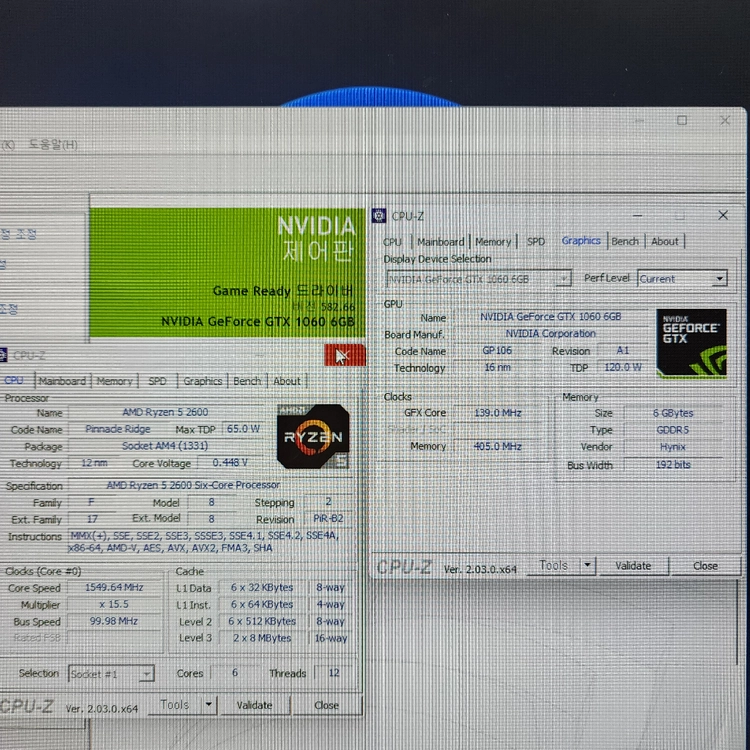Open Bench tab in left CPU-Z window

click(x=247, y=381)
